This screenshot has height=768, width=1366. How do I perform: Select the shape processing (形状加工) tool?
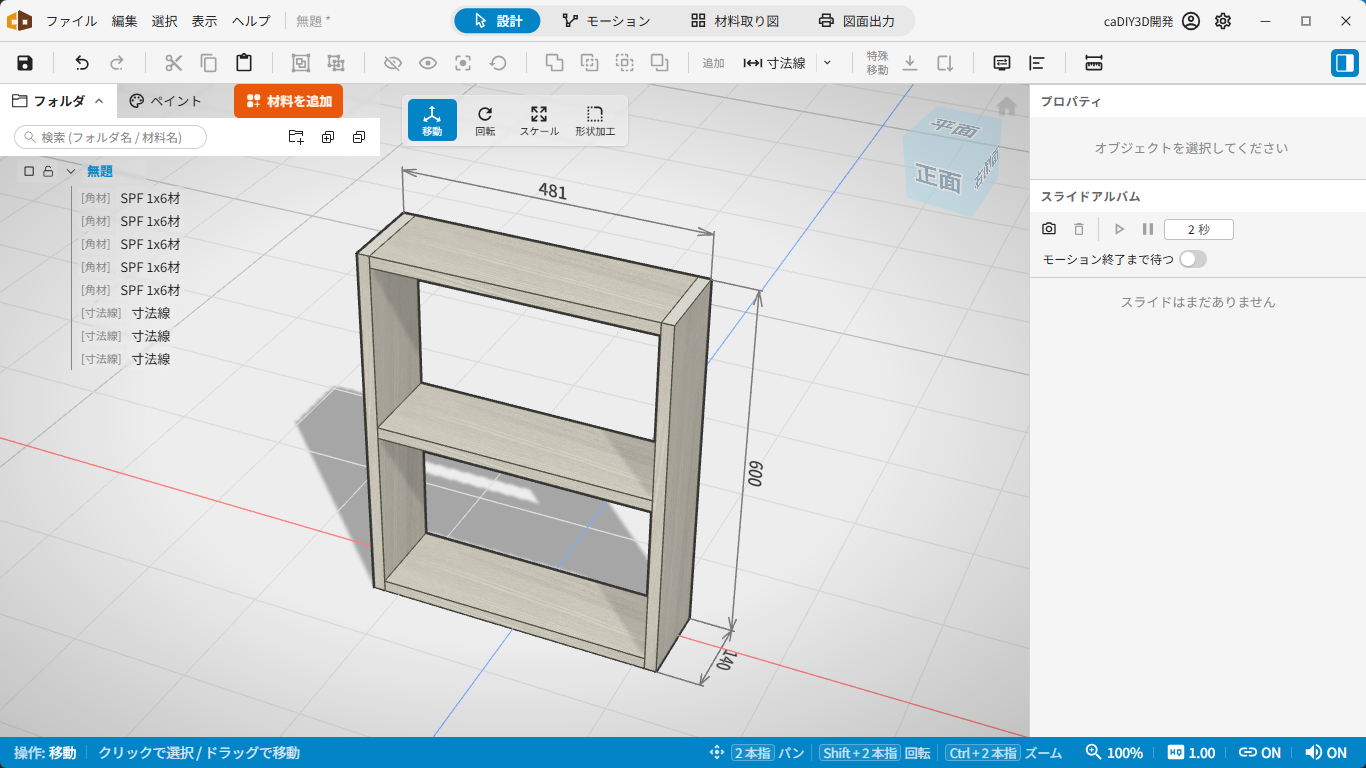click(595, 120)
